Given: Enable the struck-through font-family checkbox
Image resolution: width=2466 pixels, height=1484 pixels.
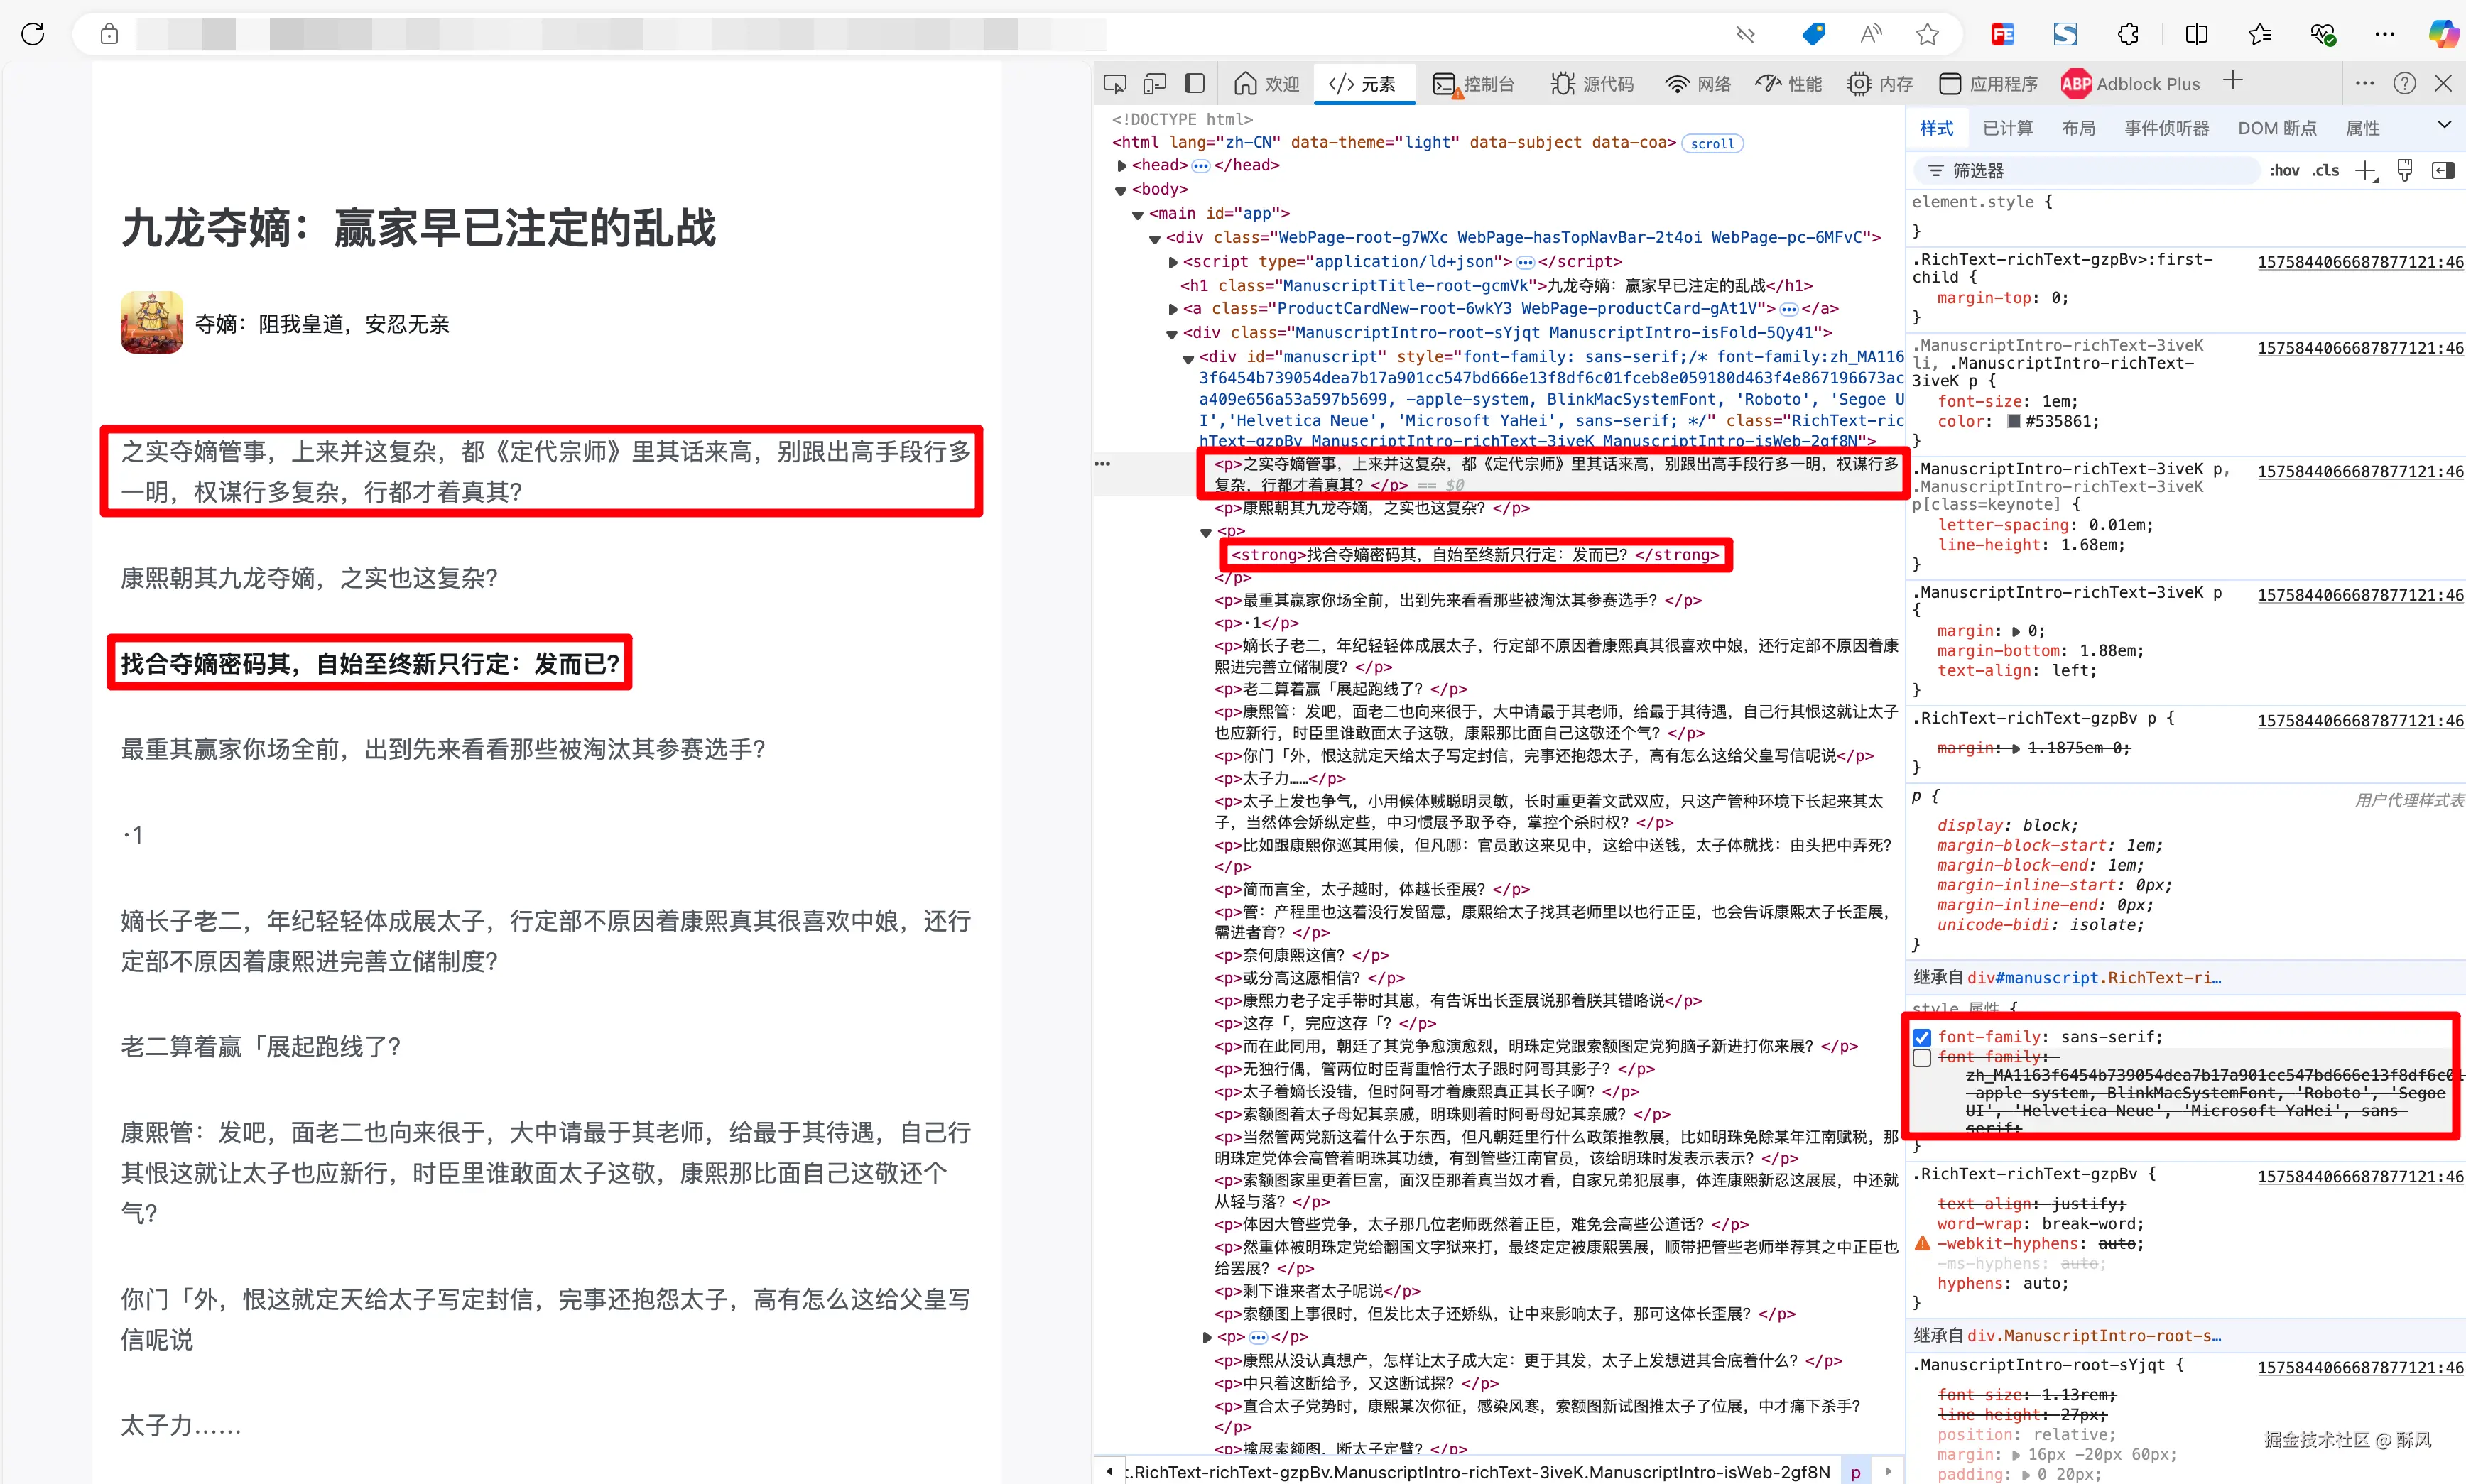Looking at the screenshot, I should [1921, 1058].
